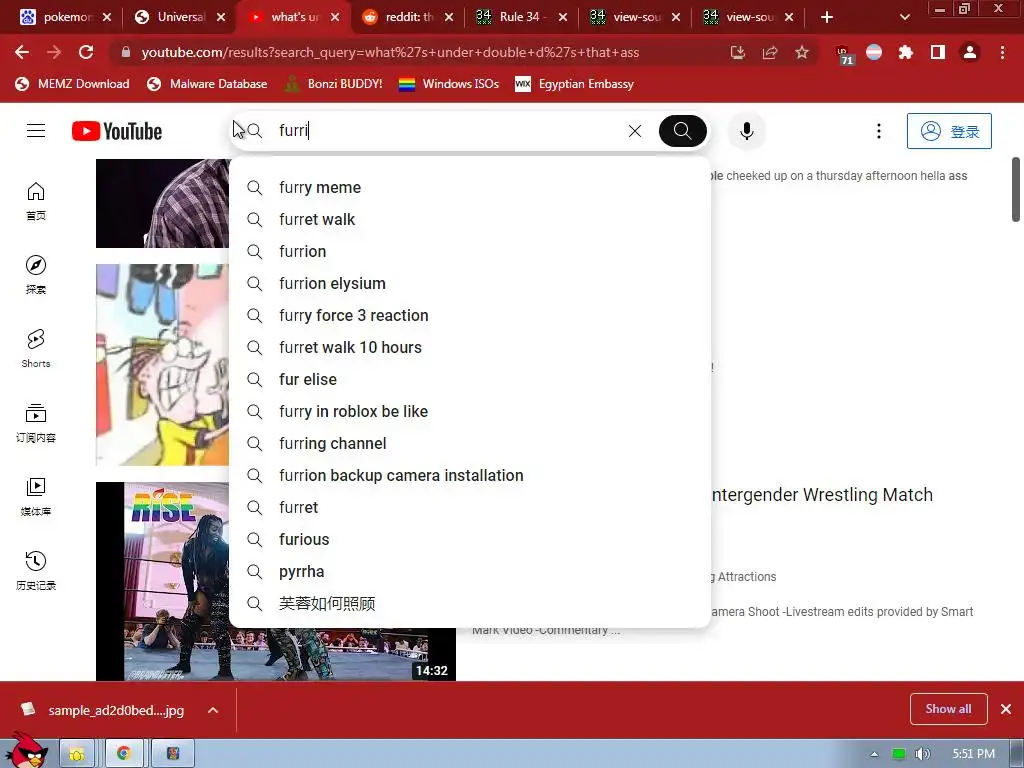Open Shorts from the sidebar

[x=36, y=349]
